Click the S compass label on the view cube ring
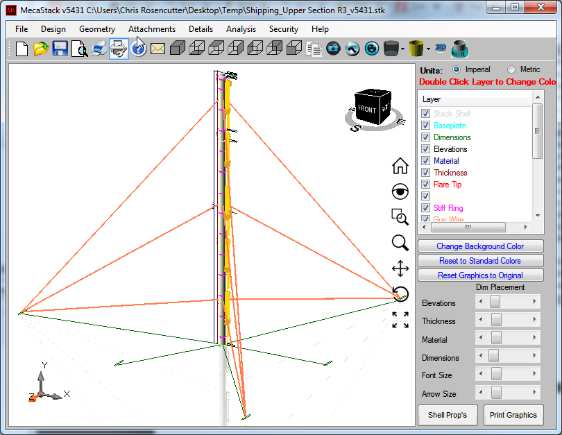562x435 pixels. 354,128
